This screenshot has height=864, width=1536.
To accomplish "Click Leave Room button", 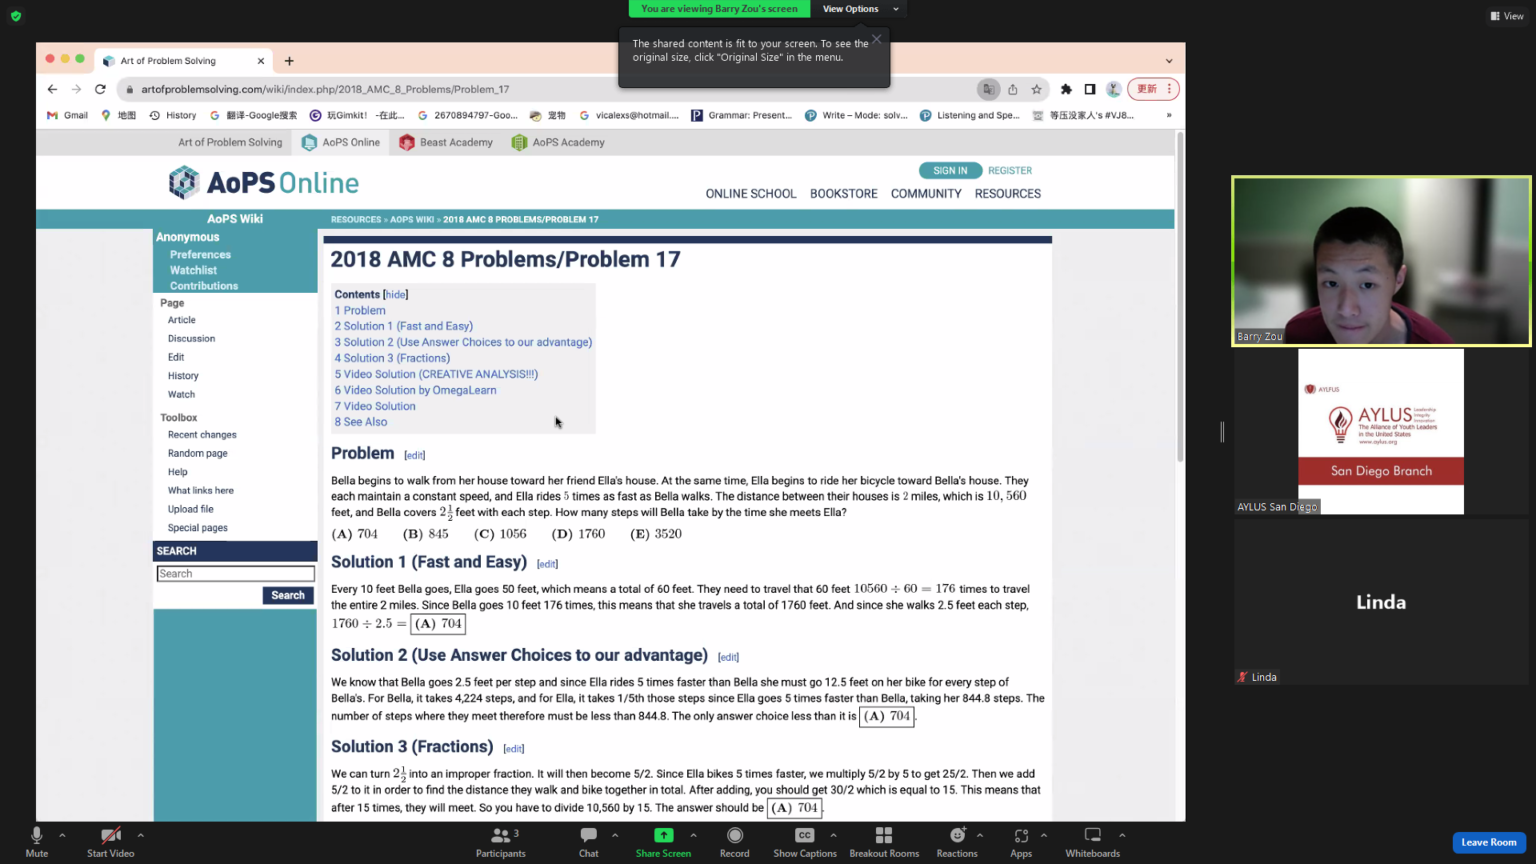I will (1489, 842).
